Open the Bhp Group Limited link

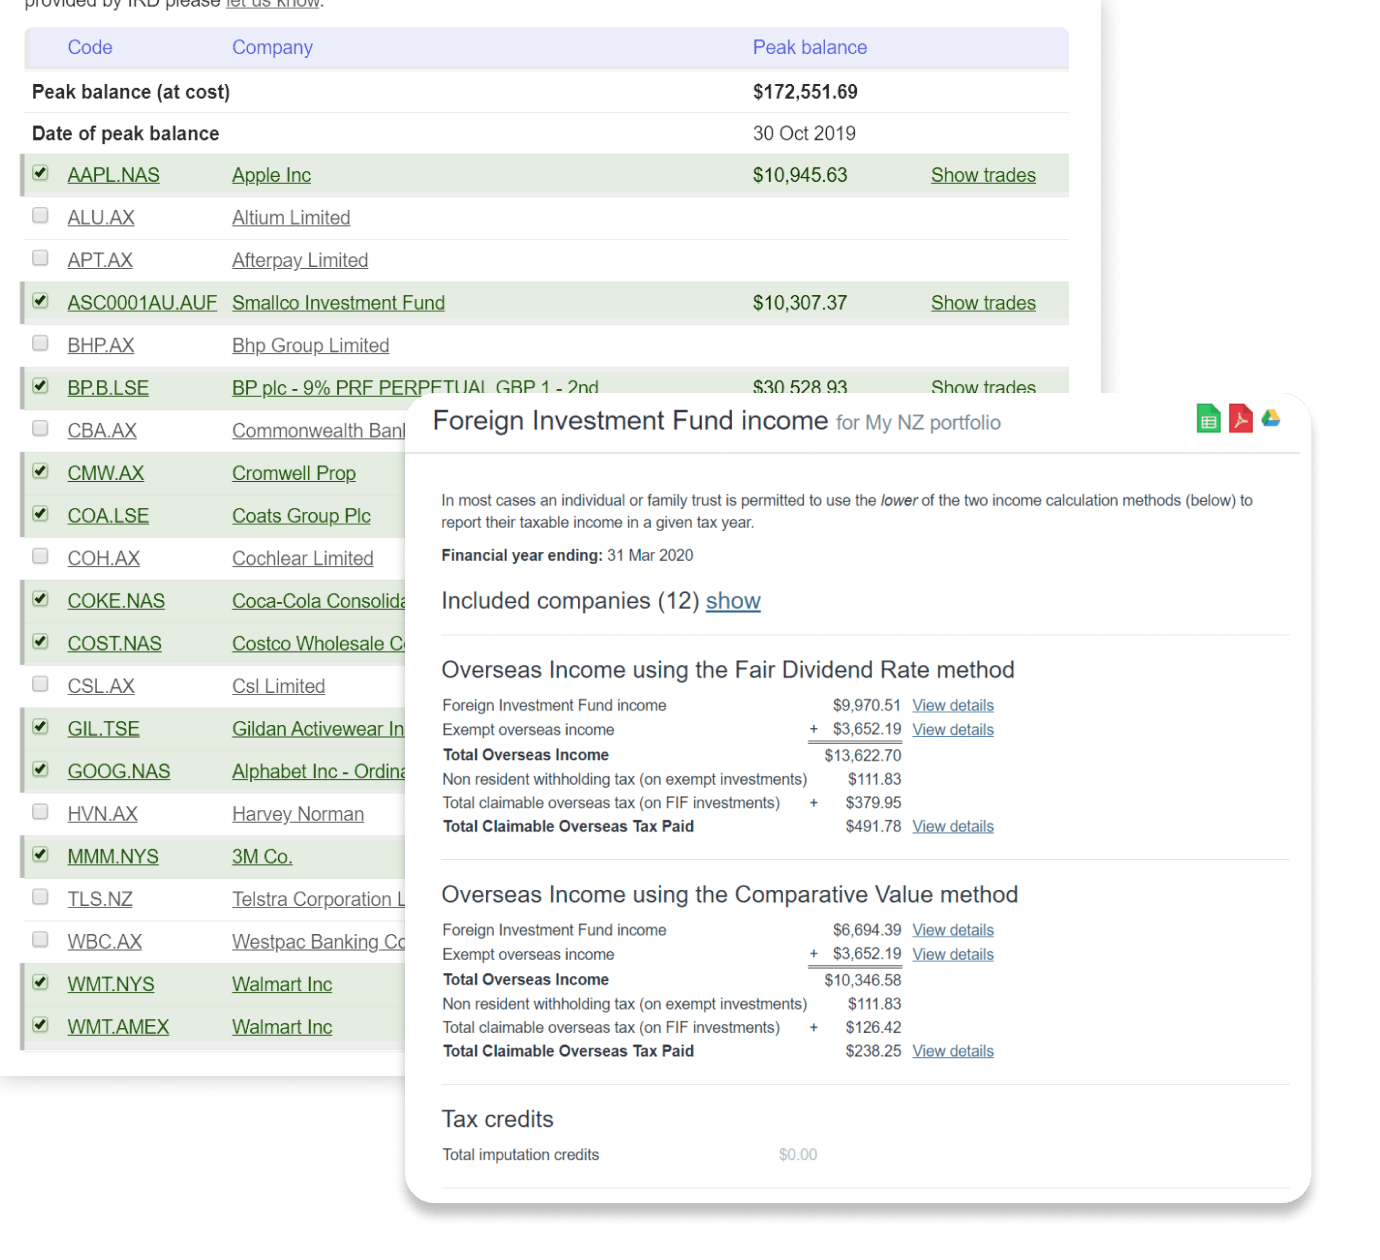coord(310,345)
